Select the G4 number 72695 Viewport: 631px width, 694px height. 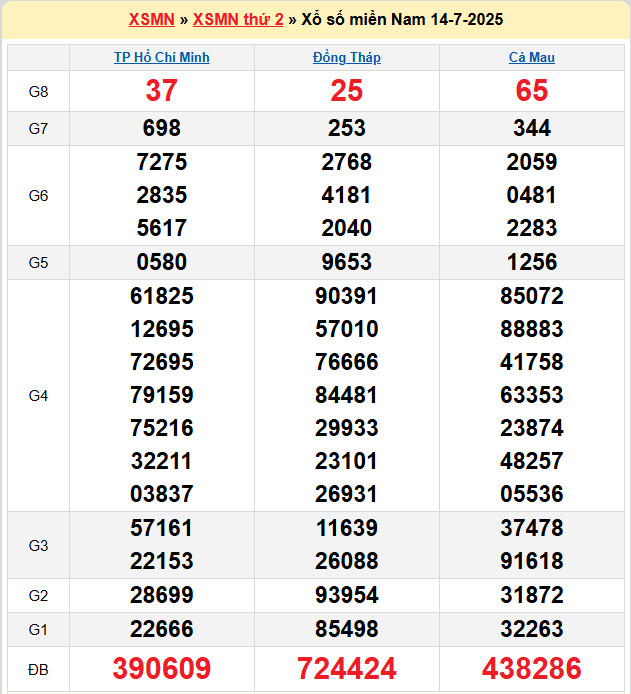pyautogui.click(x=162, y=362)
